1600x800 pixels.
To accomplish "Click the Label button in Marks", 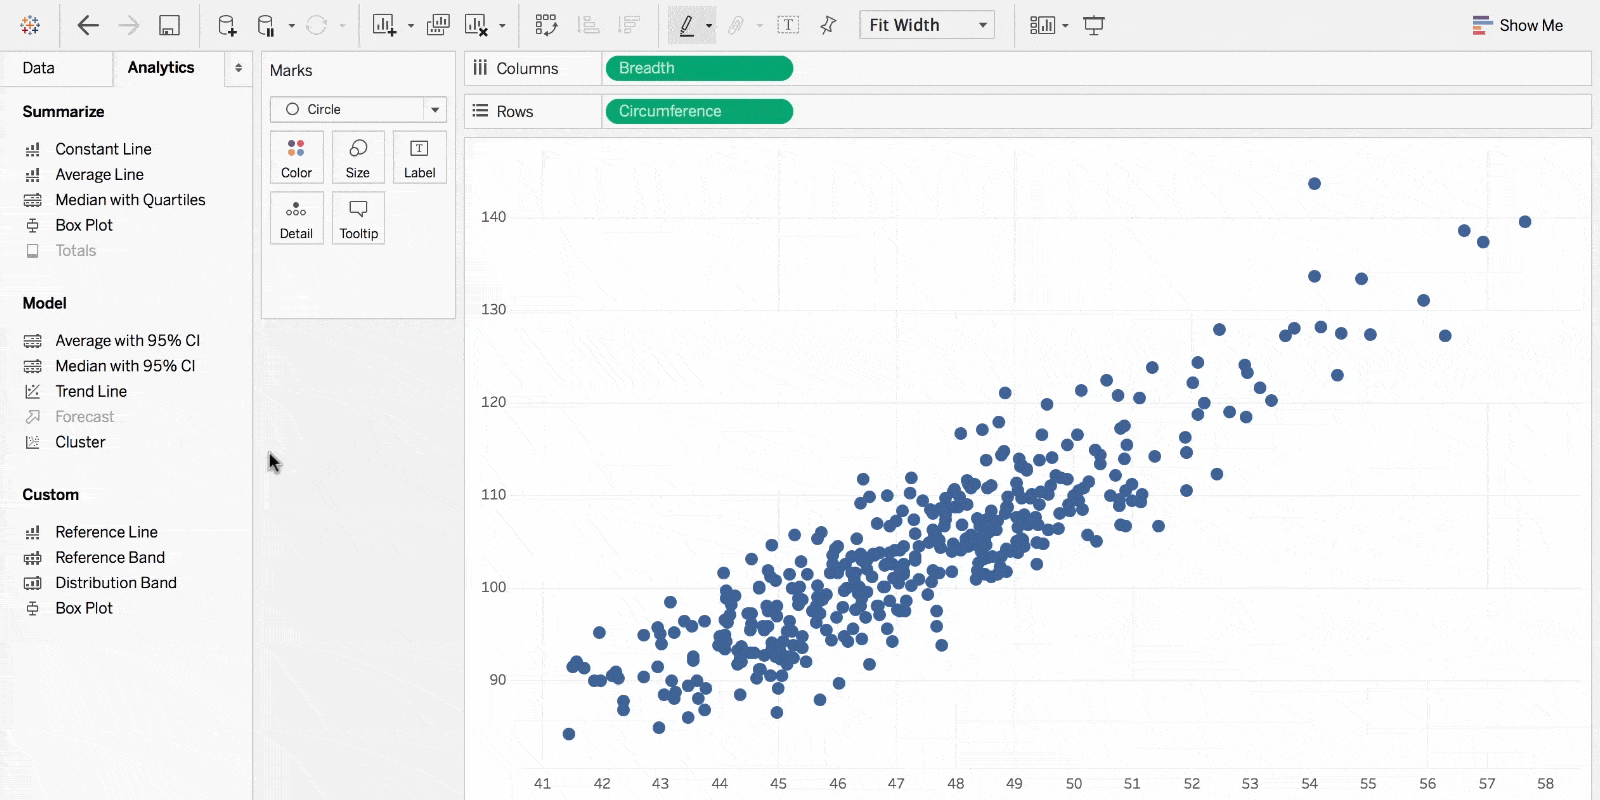I will pyautogui.click(x=419, y=158).
